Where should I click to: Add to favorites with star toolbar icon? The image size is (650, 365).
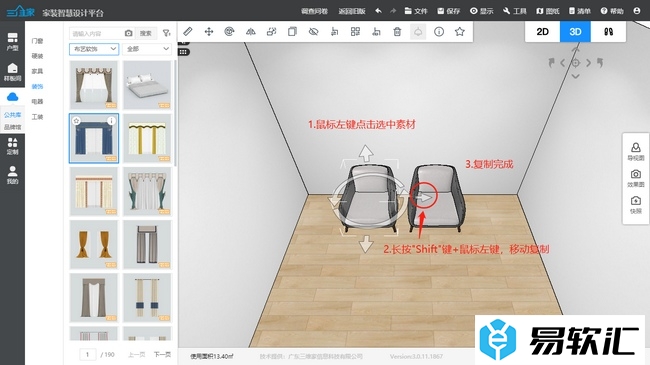(459, 32)
